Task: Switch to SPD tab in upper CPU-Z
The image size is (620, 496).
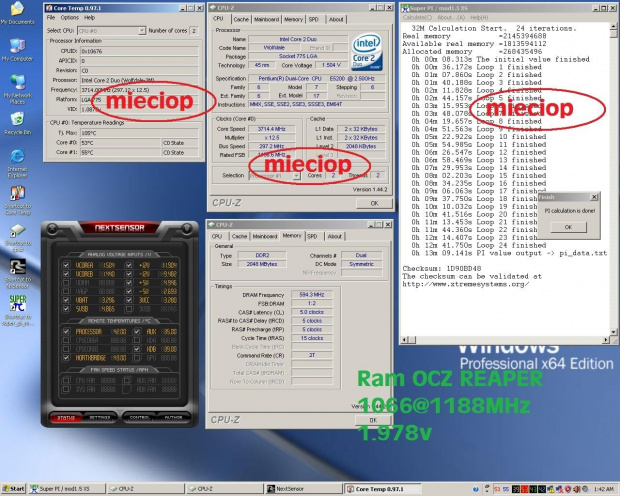Action: click(314, 19)
